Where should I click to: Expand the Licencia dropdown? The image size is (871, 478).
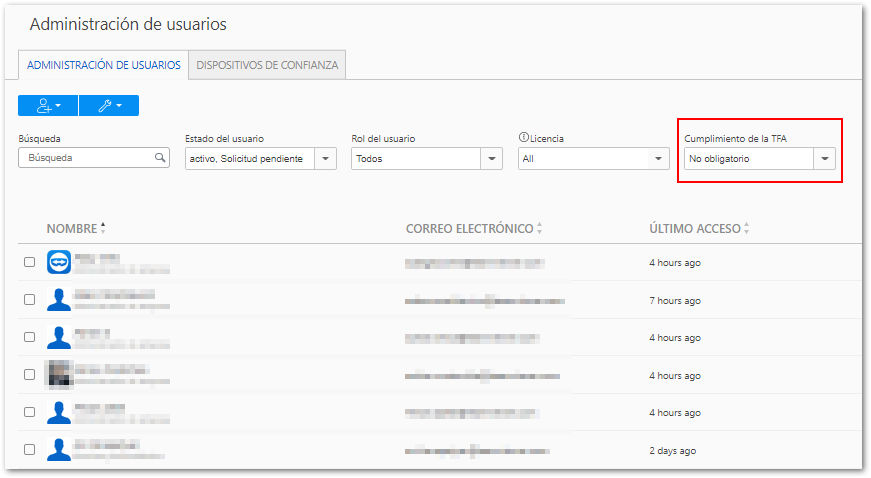pos(658,159)
